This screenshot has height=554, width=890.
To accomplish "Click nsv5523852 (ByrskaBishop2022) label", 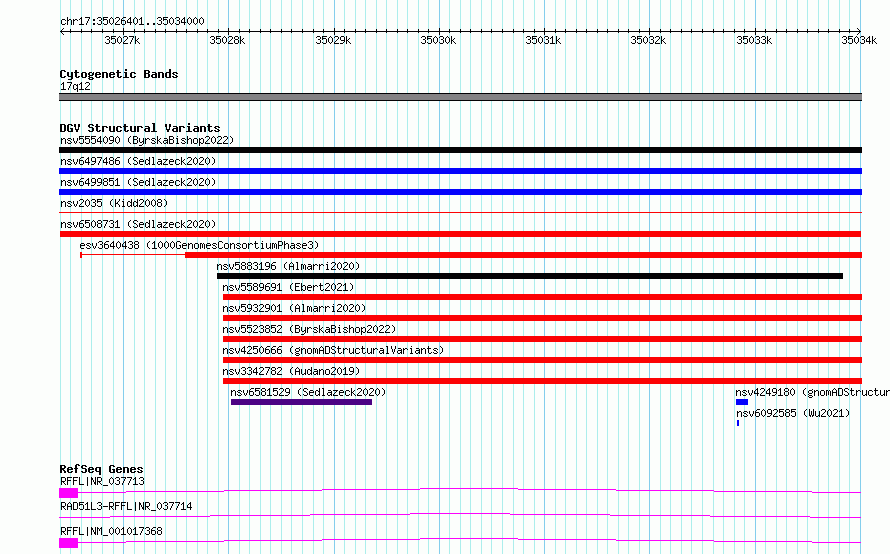I will (x=309, y=329).
